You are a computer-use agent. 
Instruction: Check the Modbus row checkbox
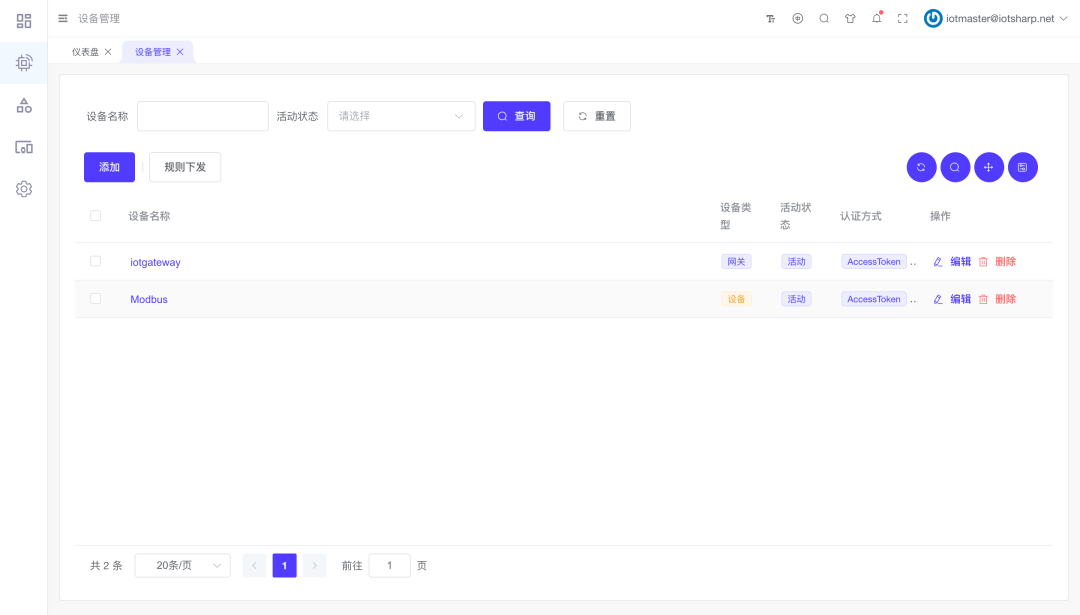pyautogui.click(x=96, y=298)
